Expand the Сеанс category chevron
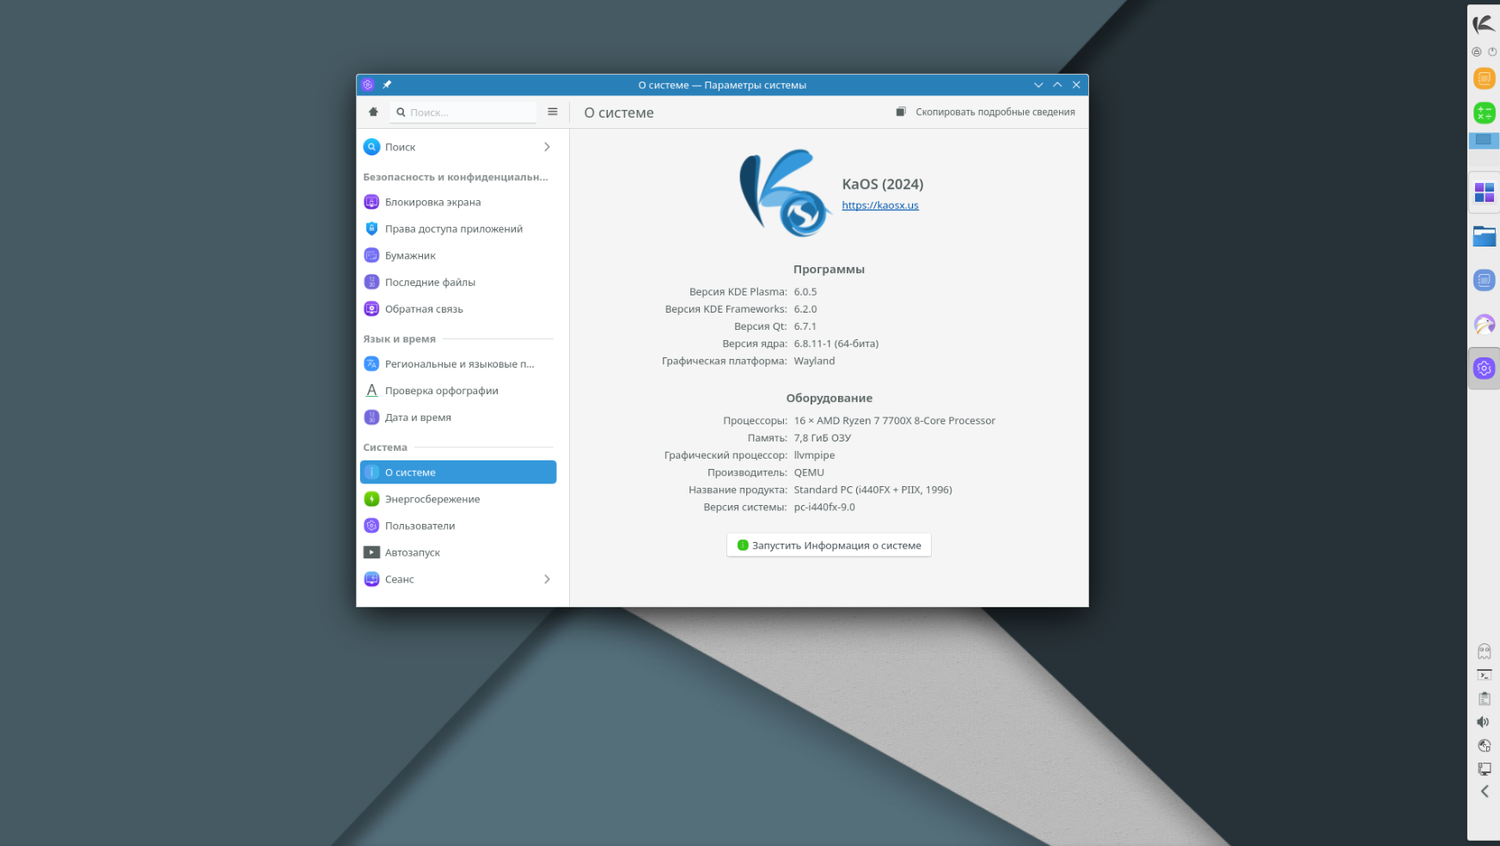The image size is (1500, 846). (547, 579)
